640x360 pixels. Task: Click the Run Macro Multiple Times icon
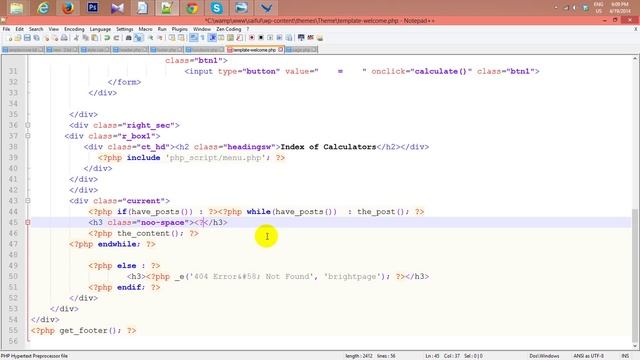[x=279, y=38]
